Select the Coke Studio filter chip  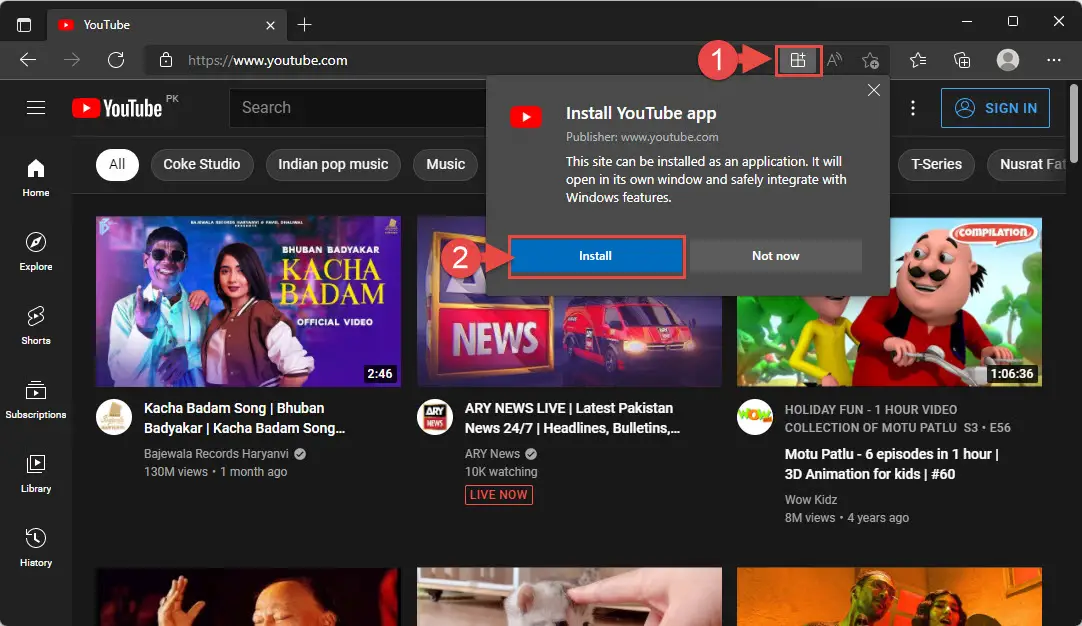point(201,164)
